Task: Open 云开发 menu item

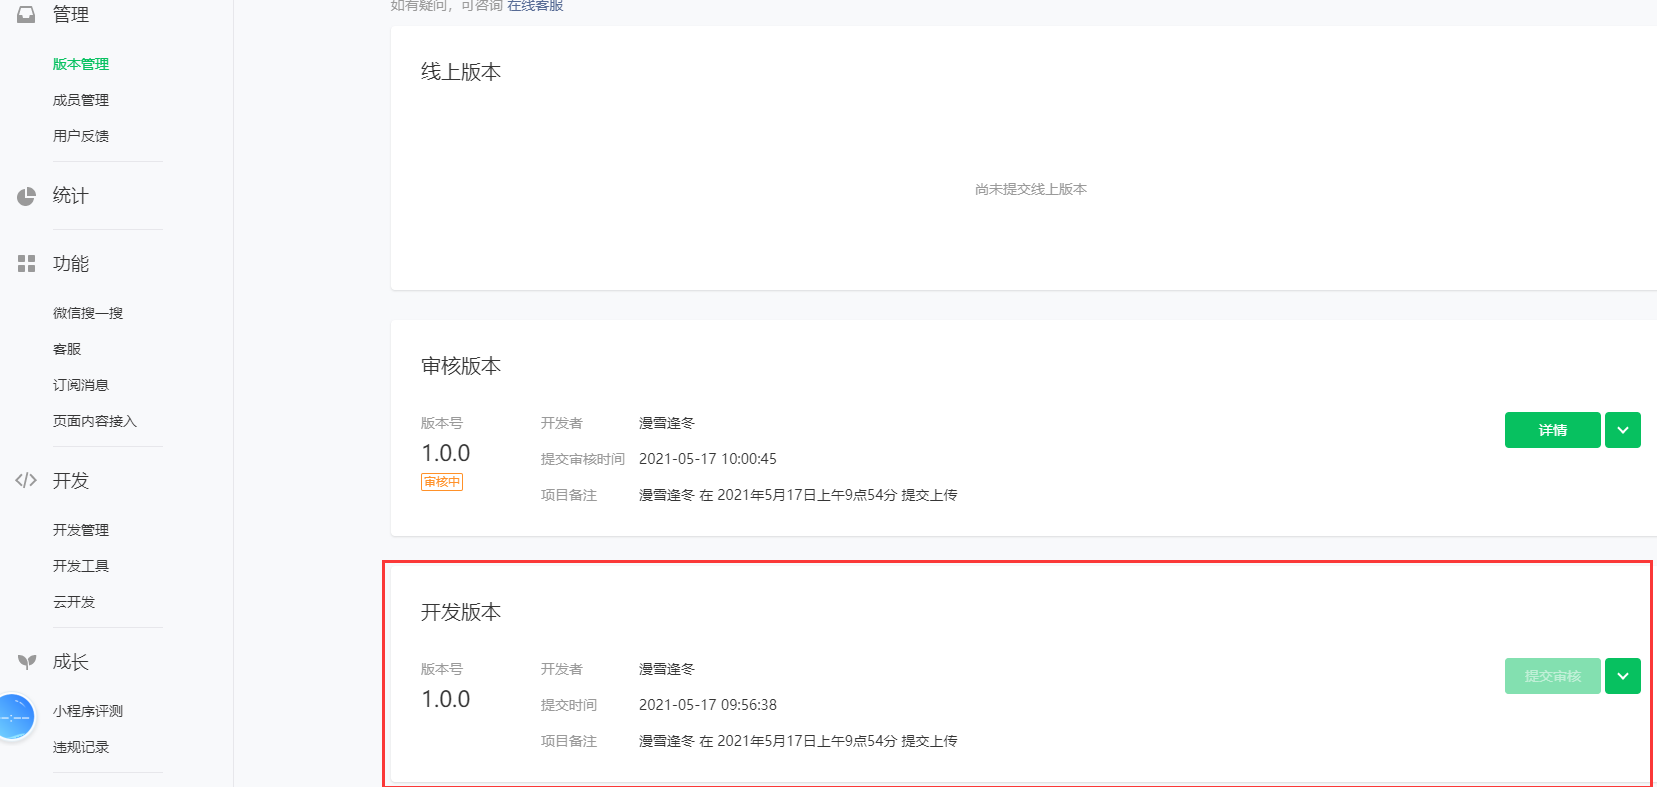Action: pyautogui.click(x=74, y=602)
